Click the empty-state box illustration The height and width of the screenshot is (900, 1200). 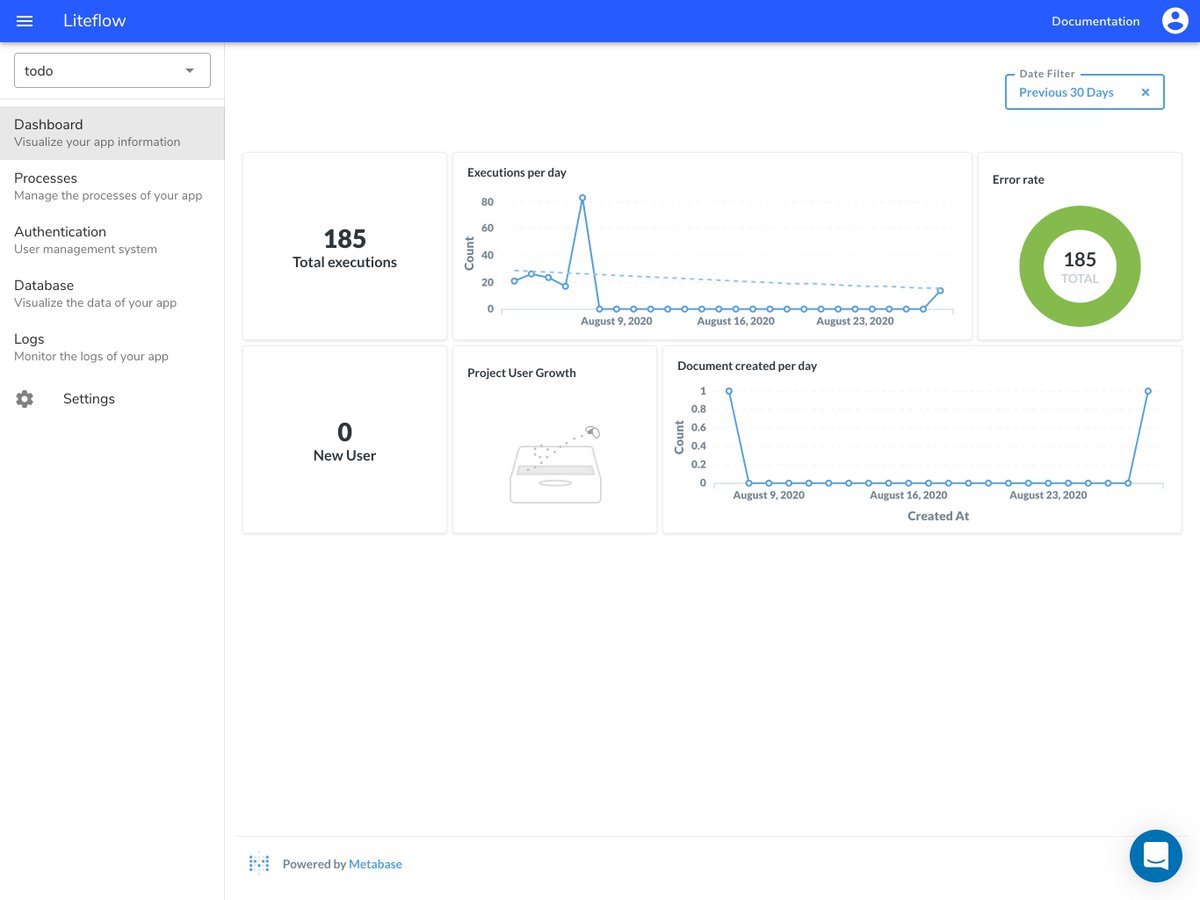[555, 463]
